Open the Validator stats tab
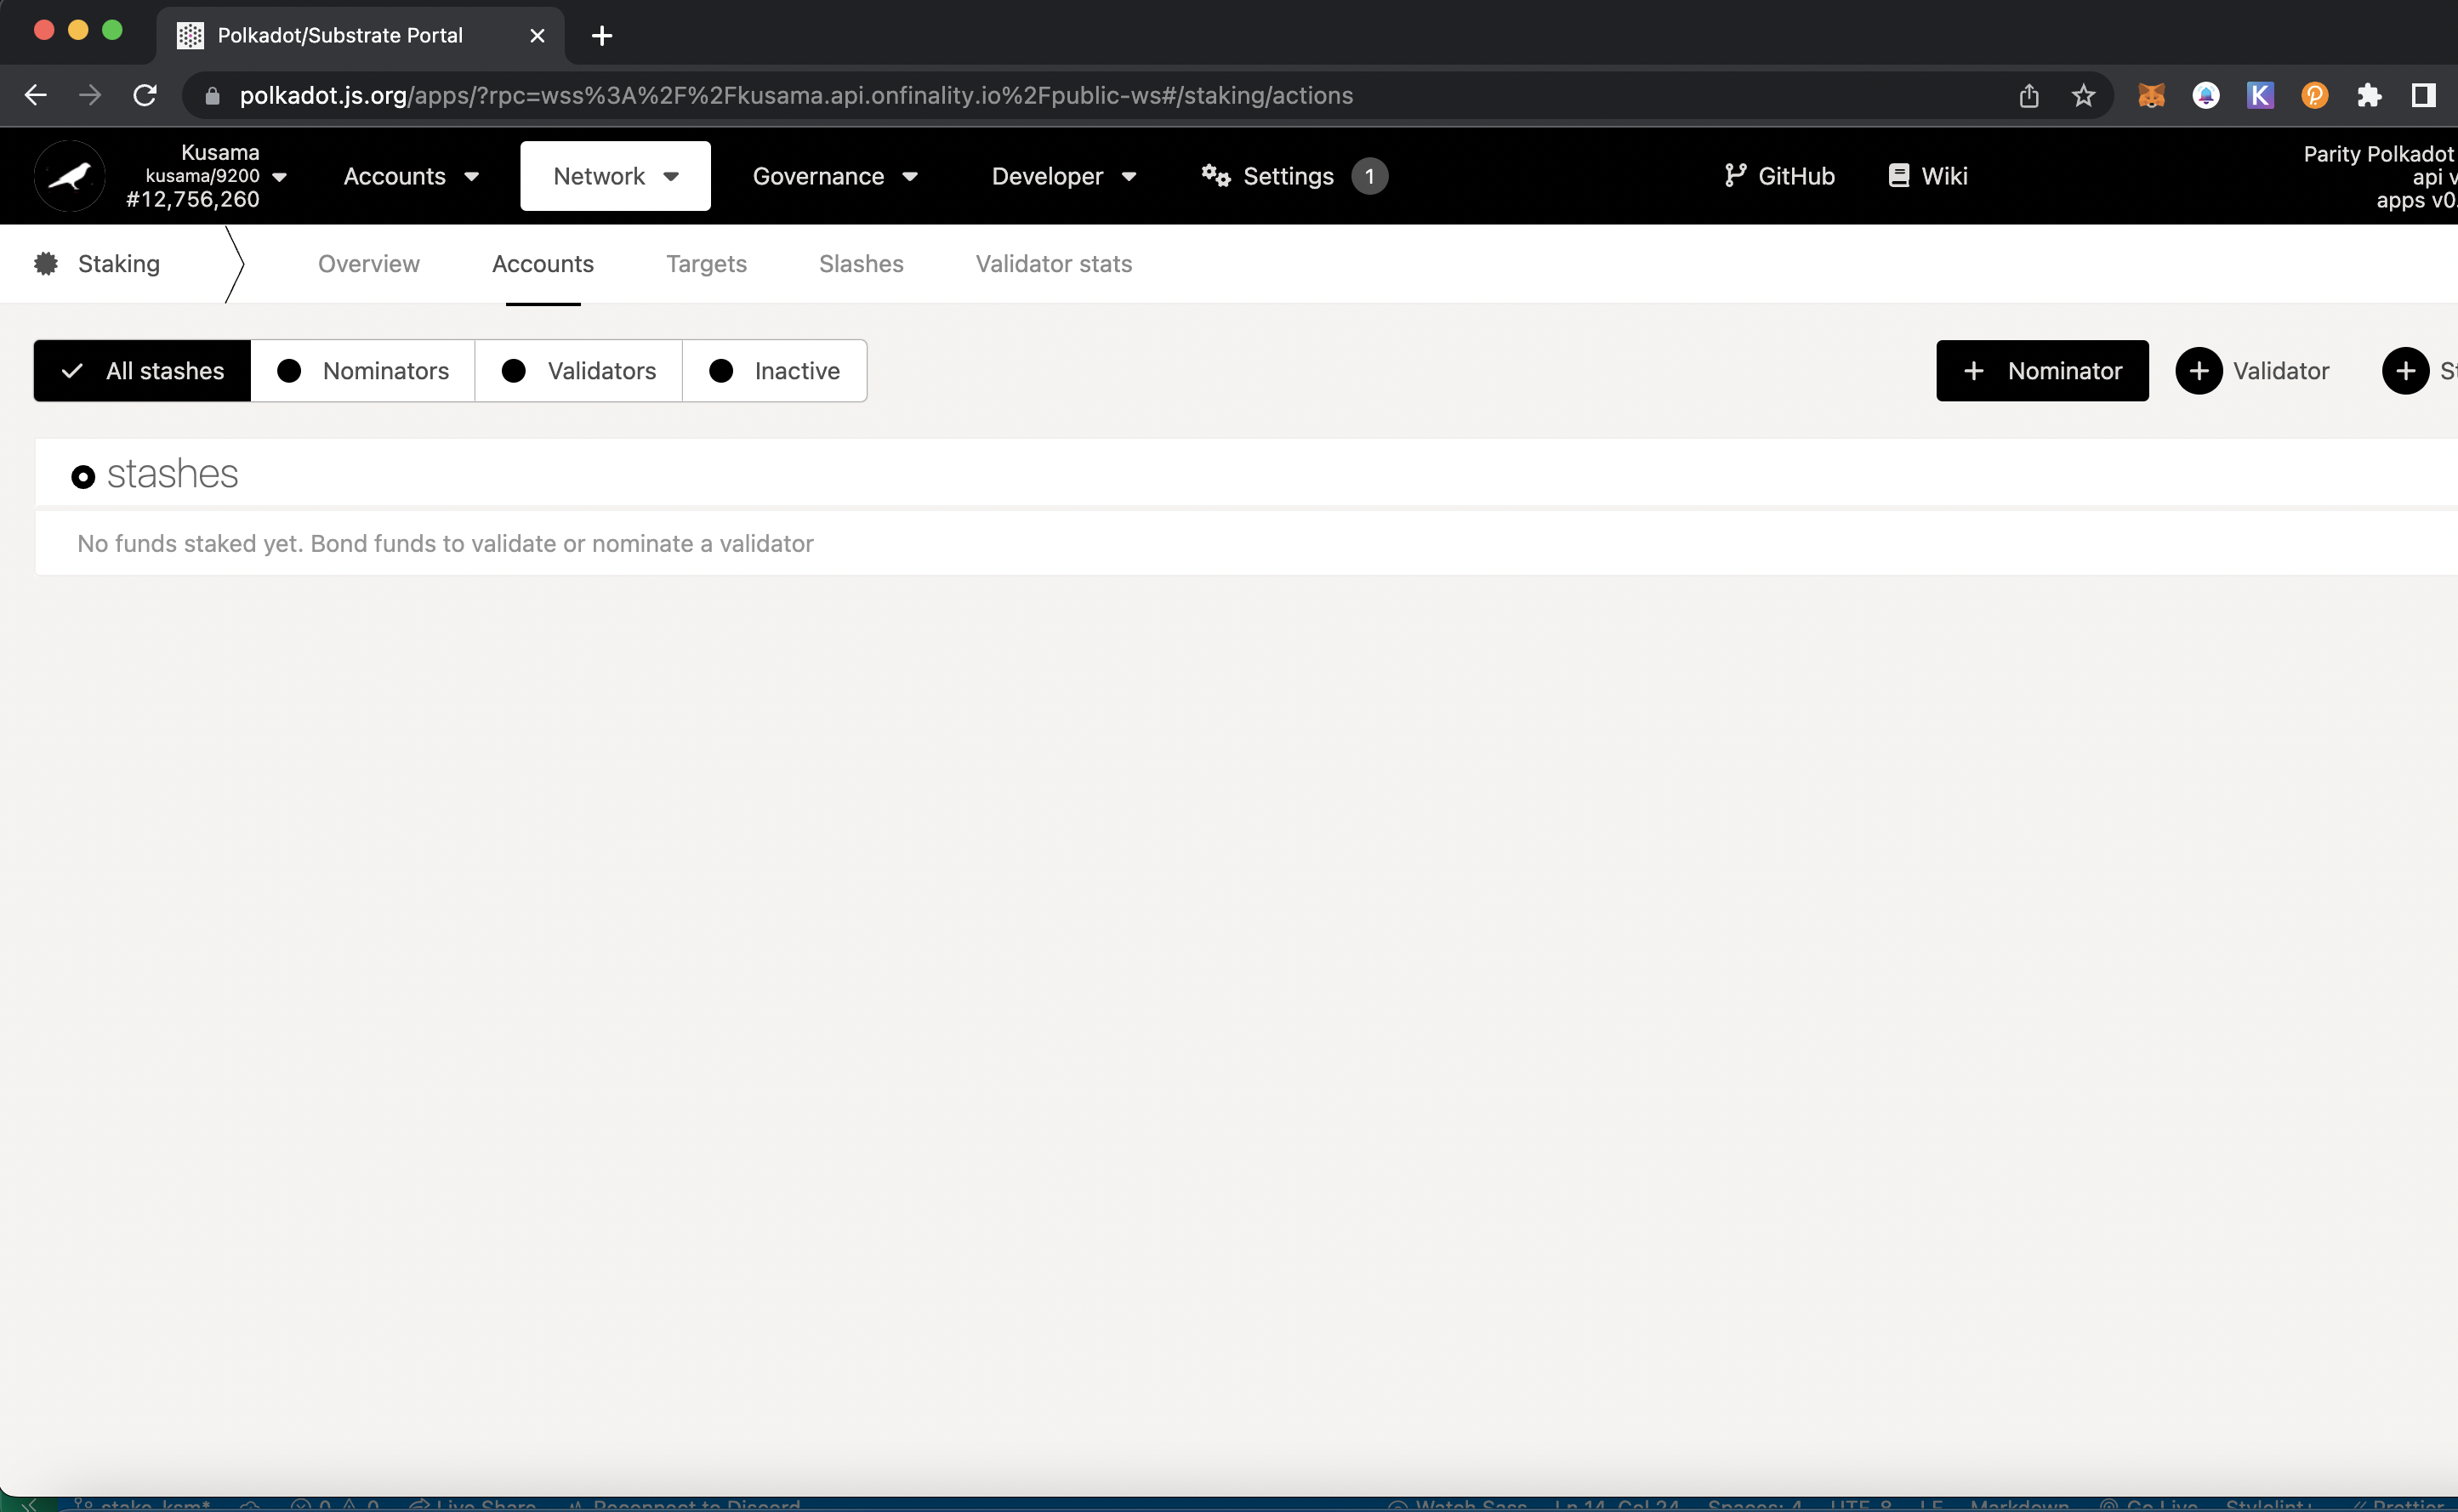2458x1512 pixels. 1053,264
